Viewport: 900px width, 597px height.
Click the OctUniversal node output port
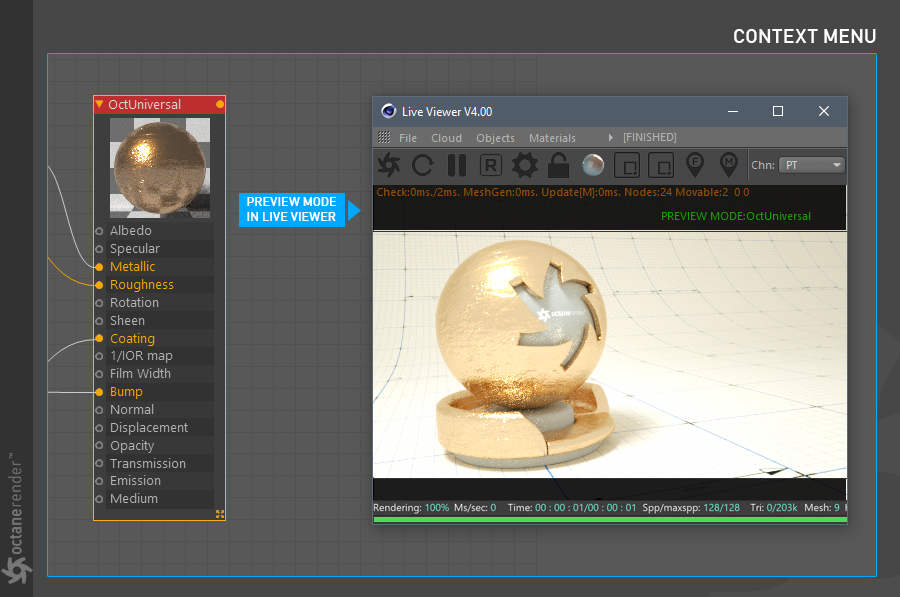[220, 104]
